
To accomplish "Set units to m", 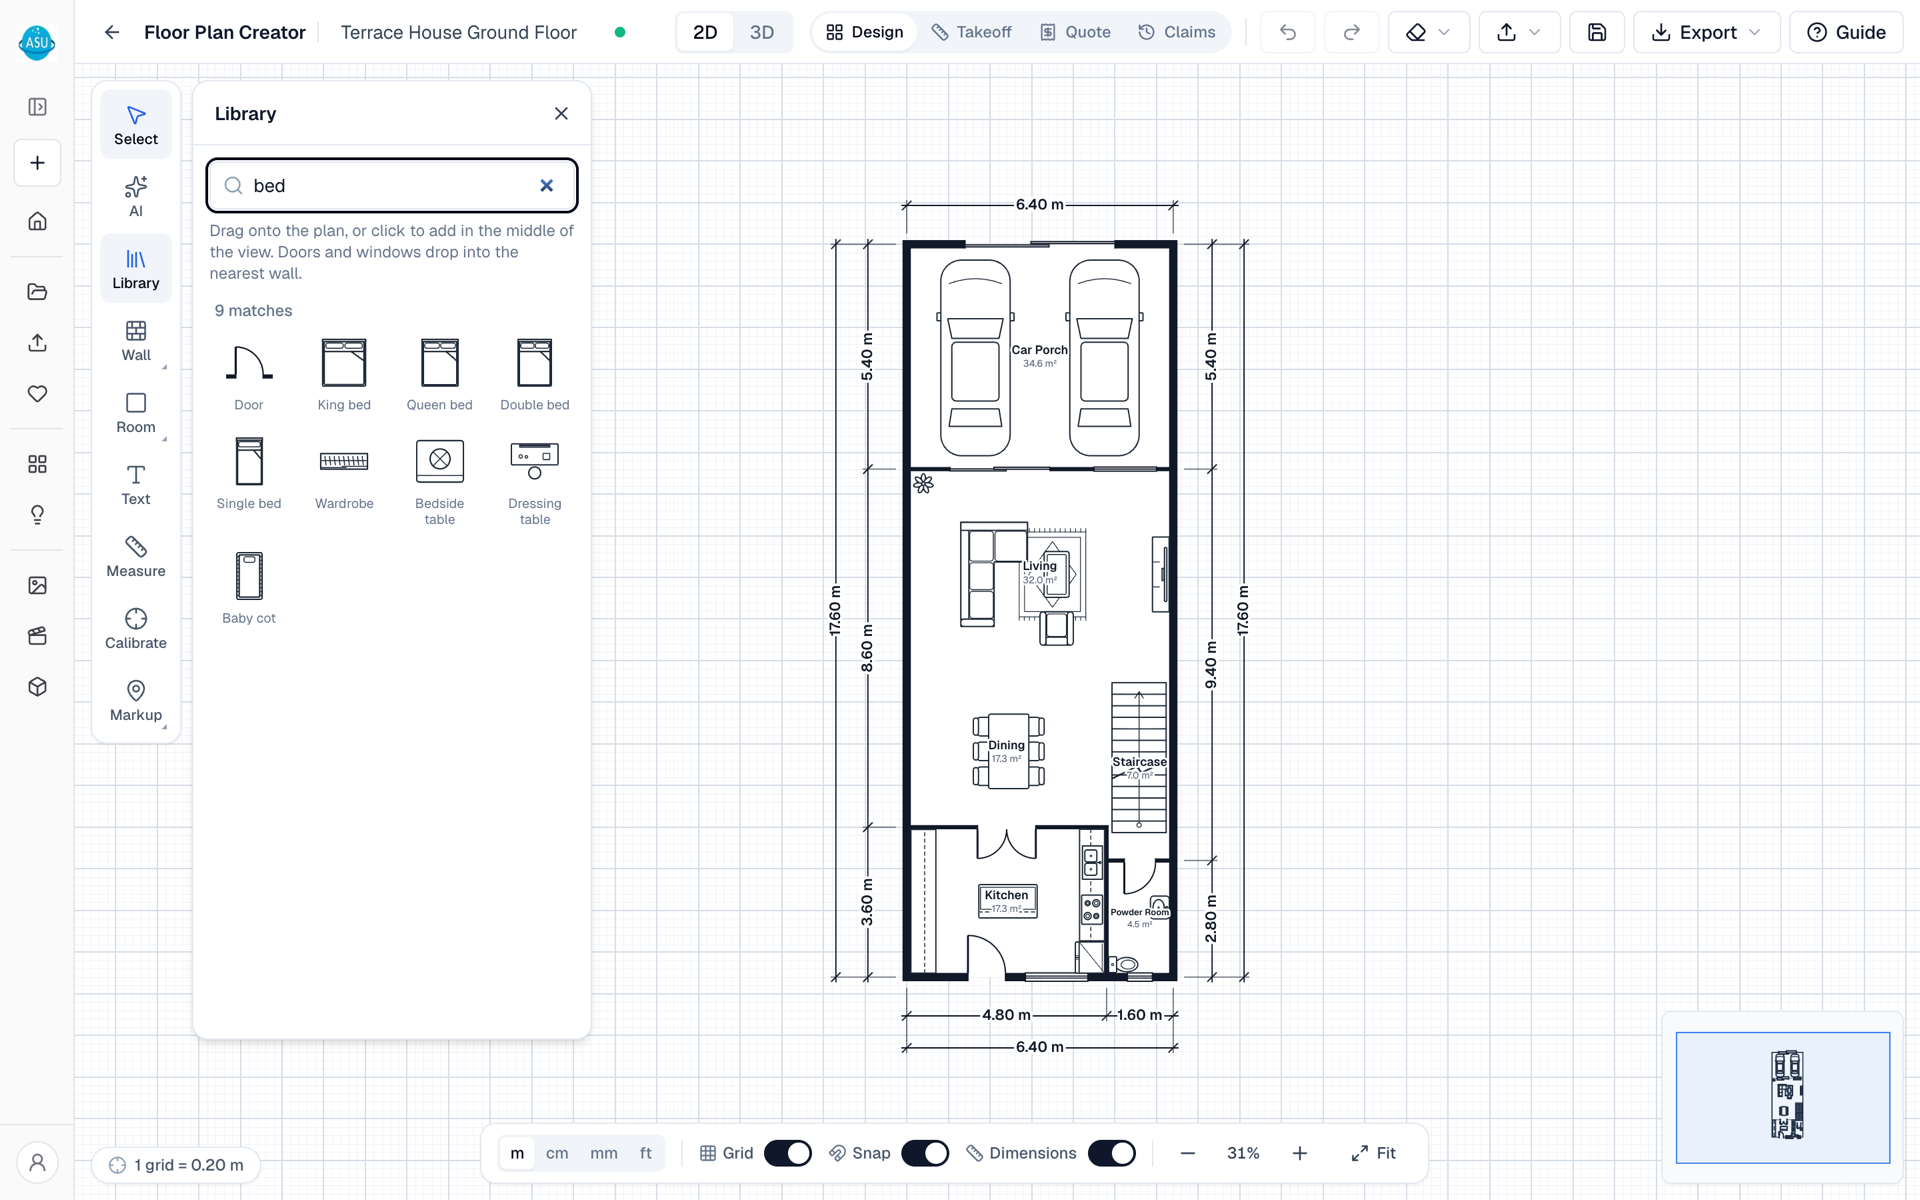I will 517,1153.
